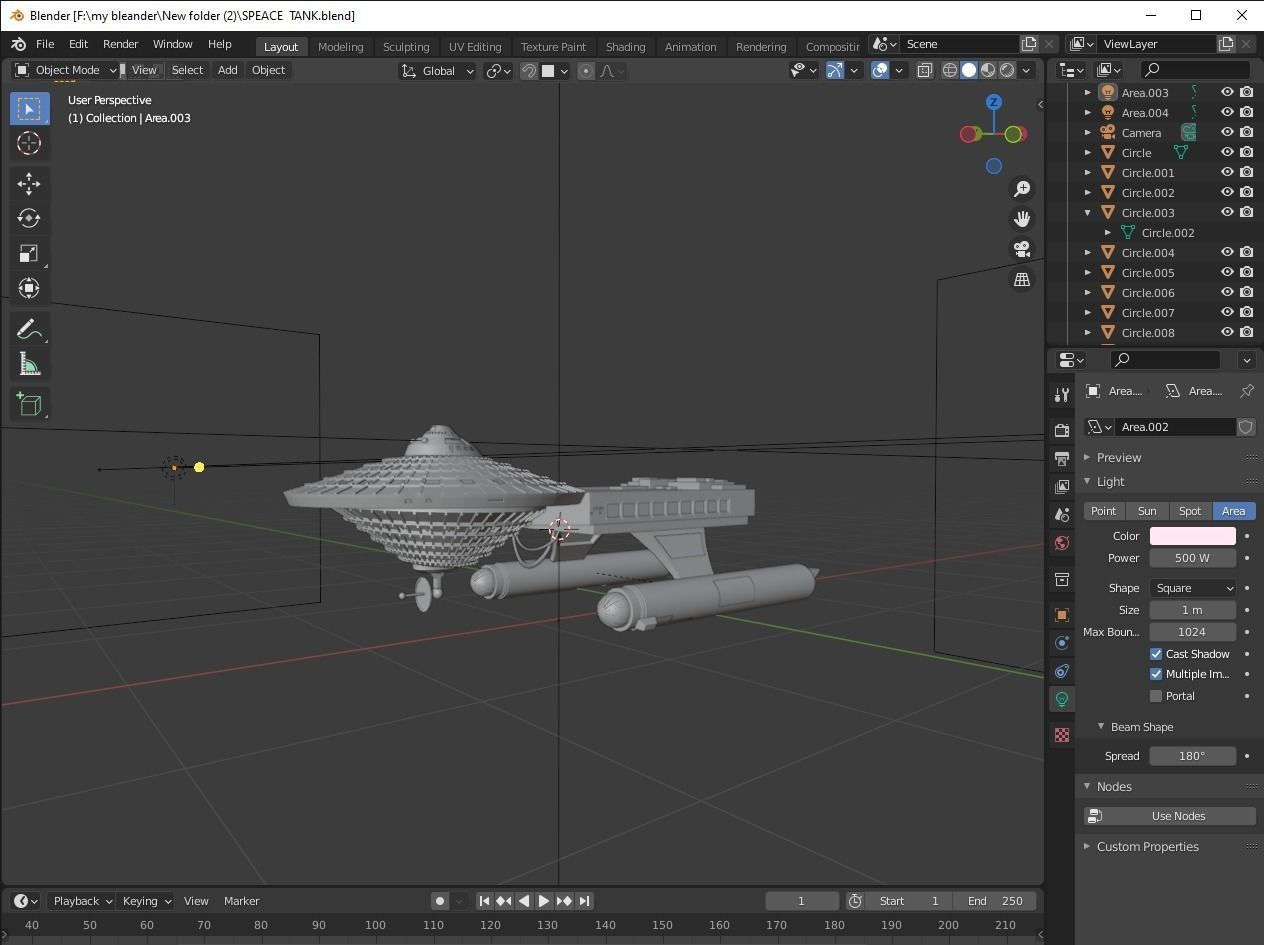
Task: Select the Add Cube tool
Action: (29, 405)
